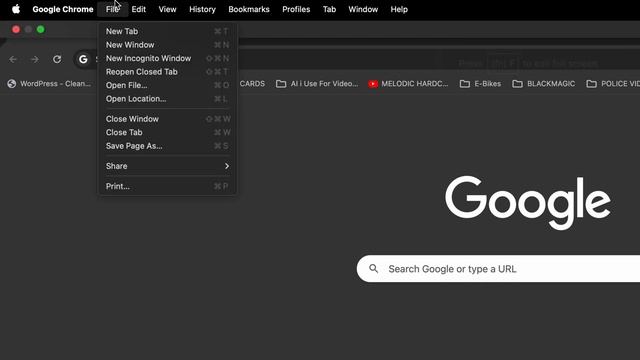
Task: Open the E-Bikes bookmark folder label
Action: [487, 84]
